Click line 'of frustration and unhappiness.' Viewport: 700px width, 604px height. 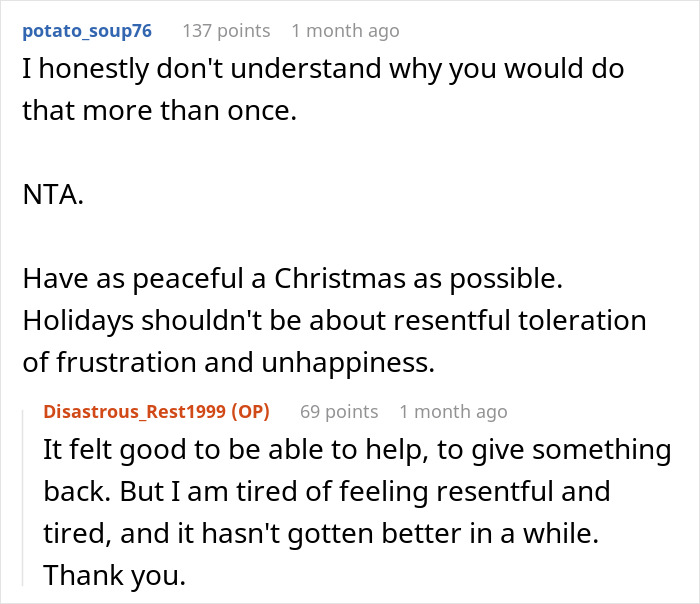coord(229,361)
